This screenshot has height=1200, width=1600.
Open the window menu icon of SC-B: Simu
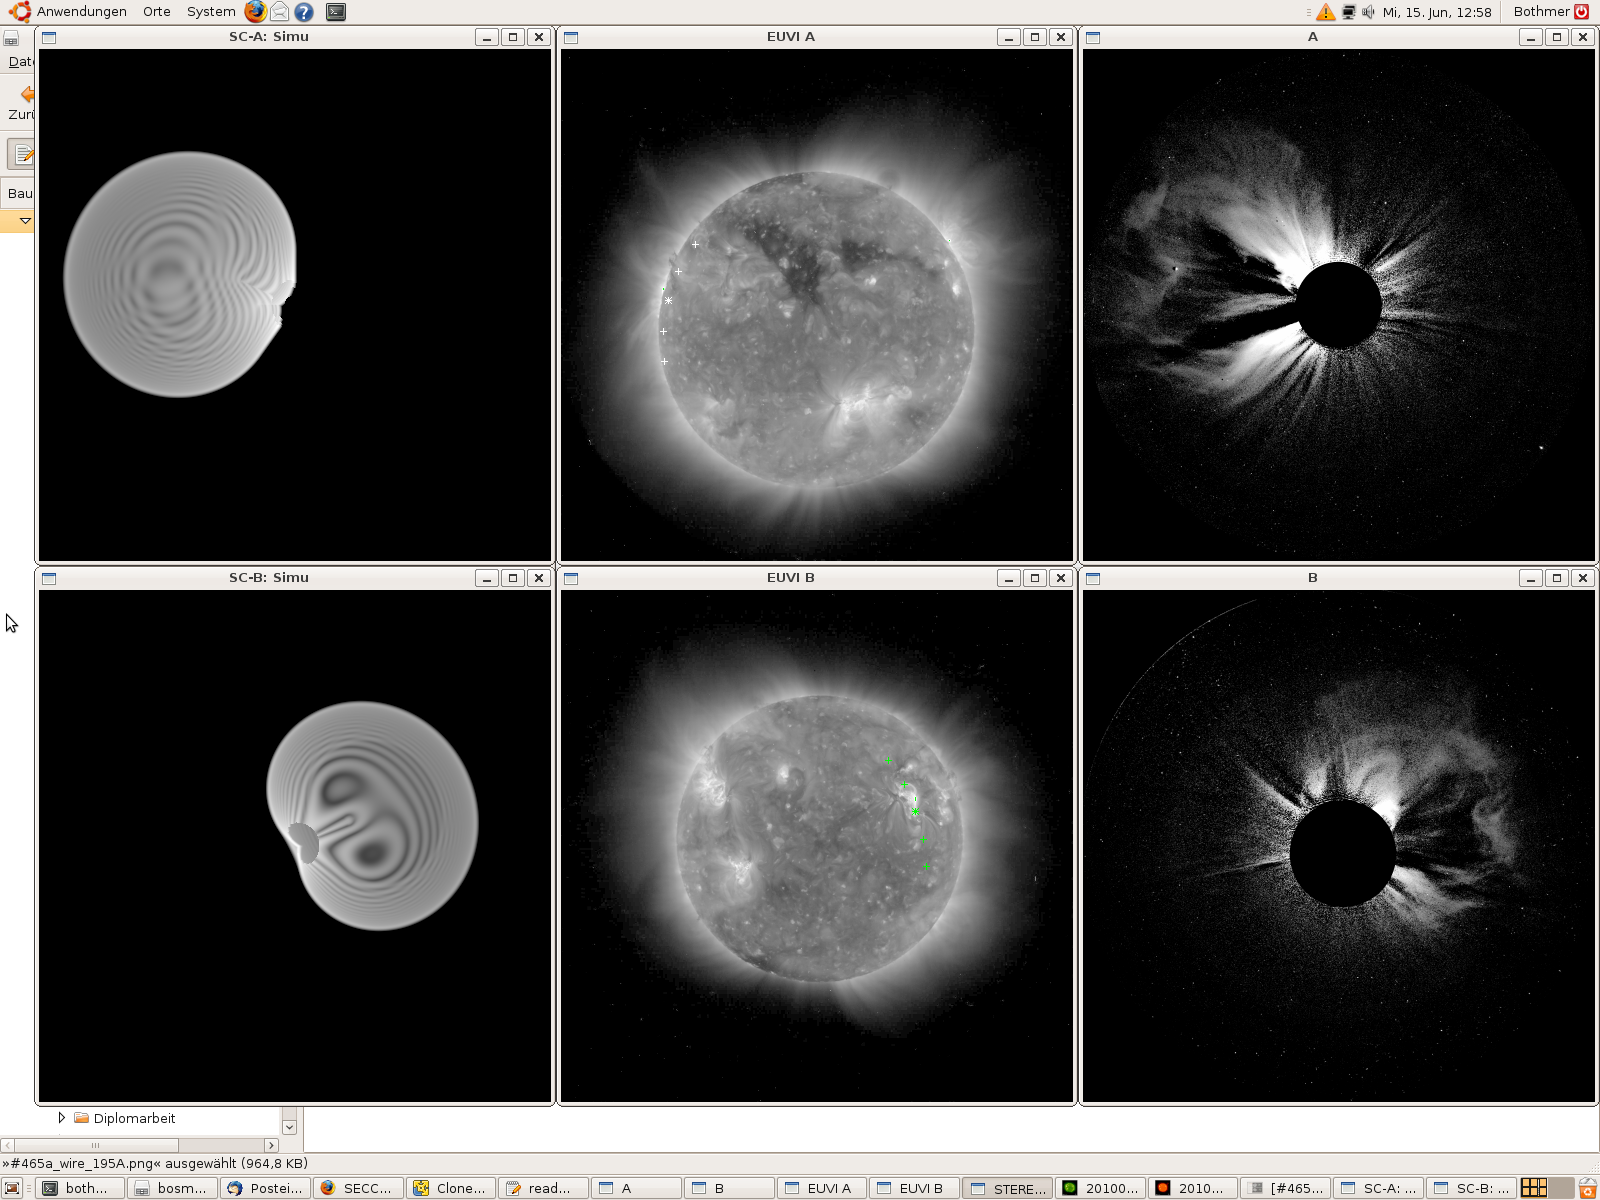[x=49, y=578]
